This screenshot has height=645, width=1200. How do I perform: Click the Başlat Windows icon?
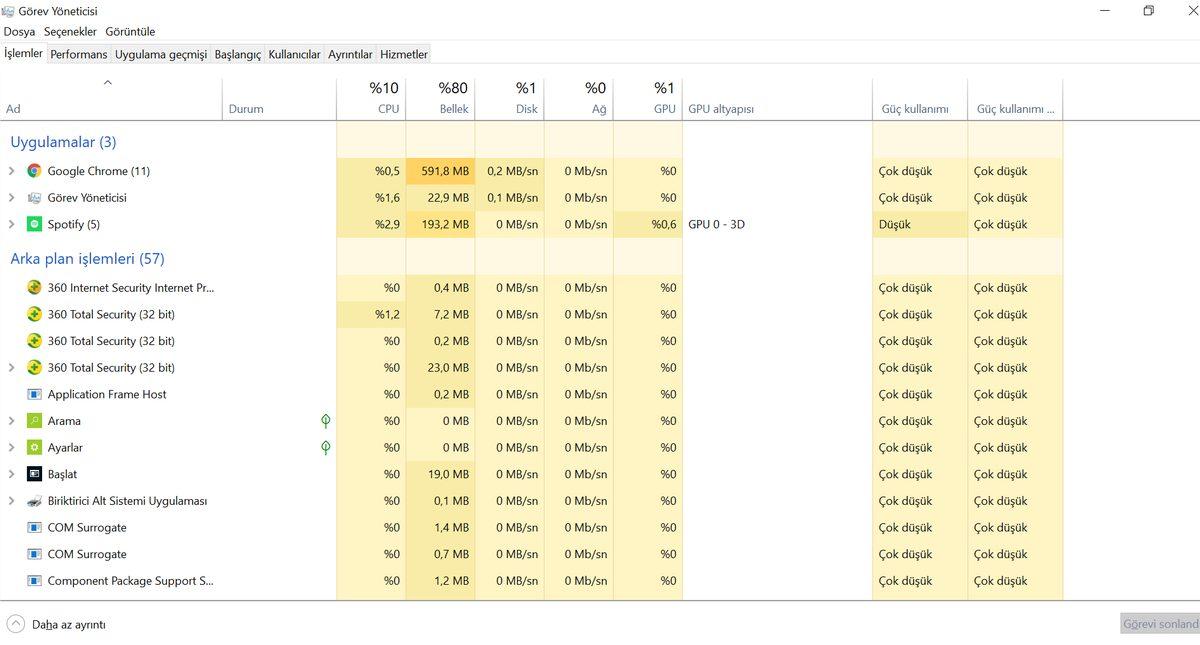34,474
